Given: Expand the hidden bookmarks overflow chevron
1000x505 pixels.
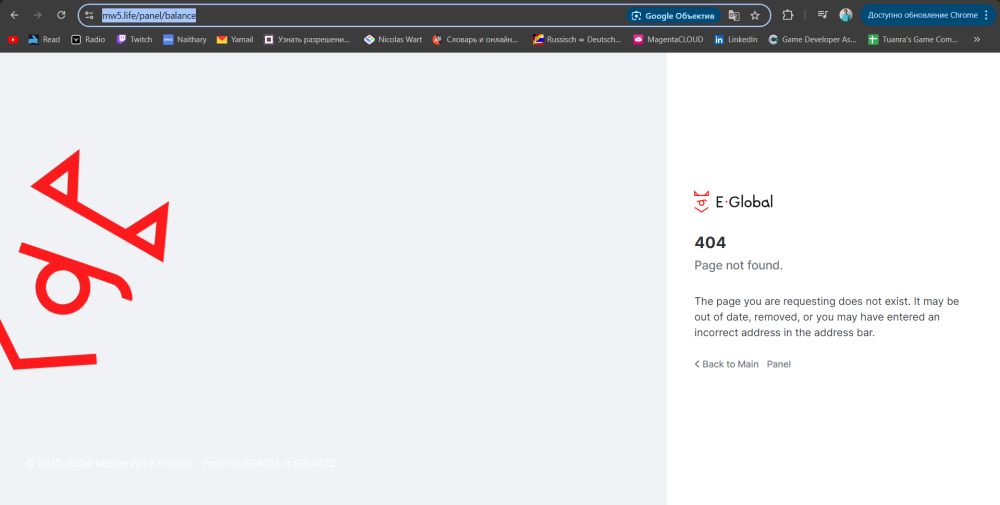Looking at the screenshot, I should pyautogui.click(x=977, y=39).
